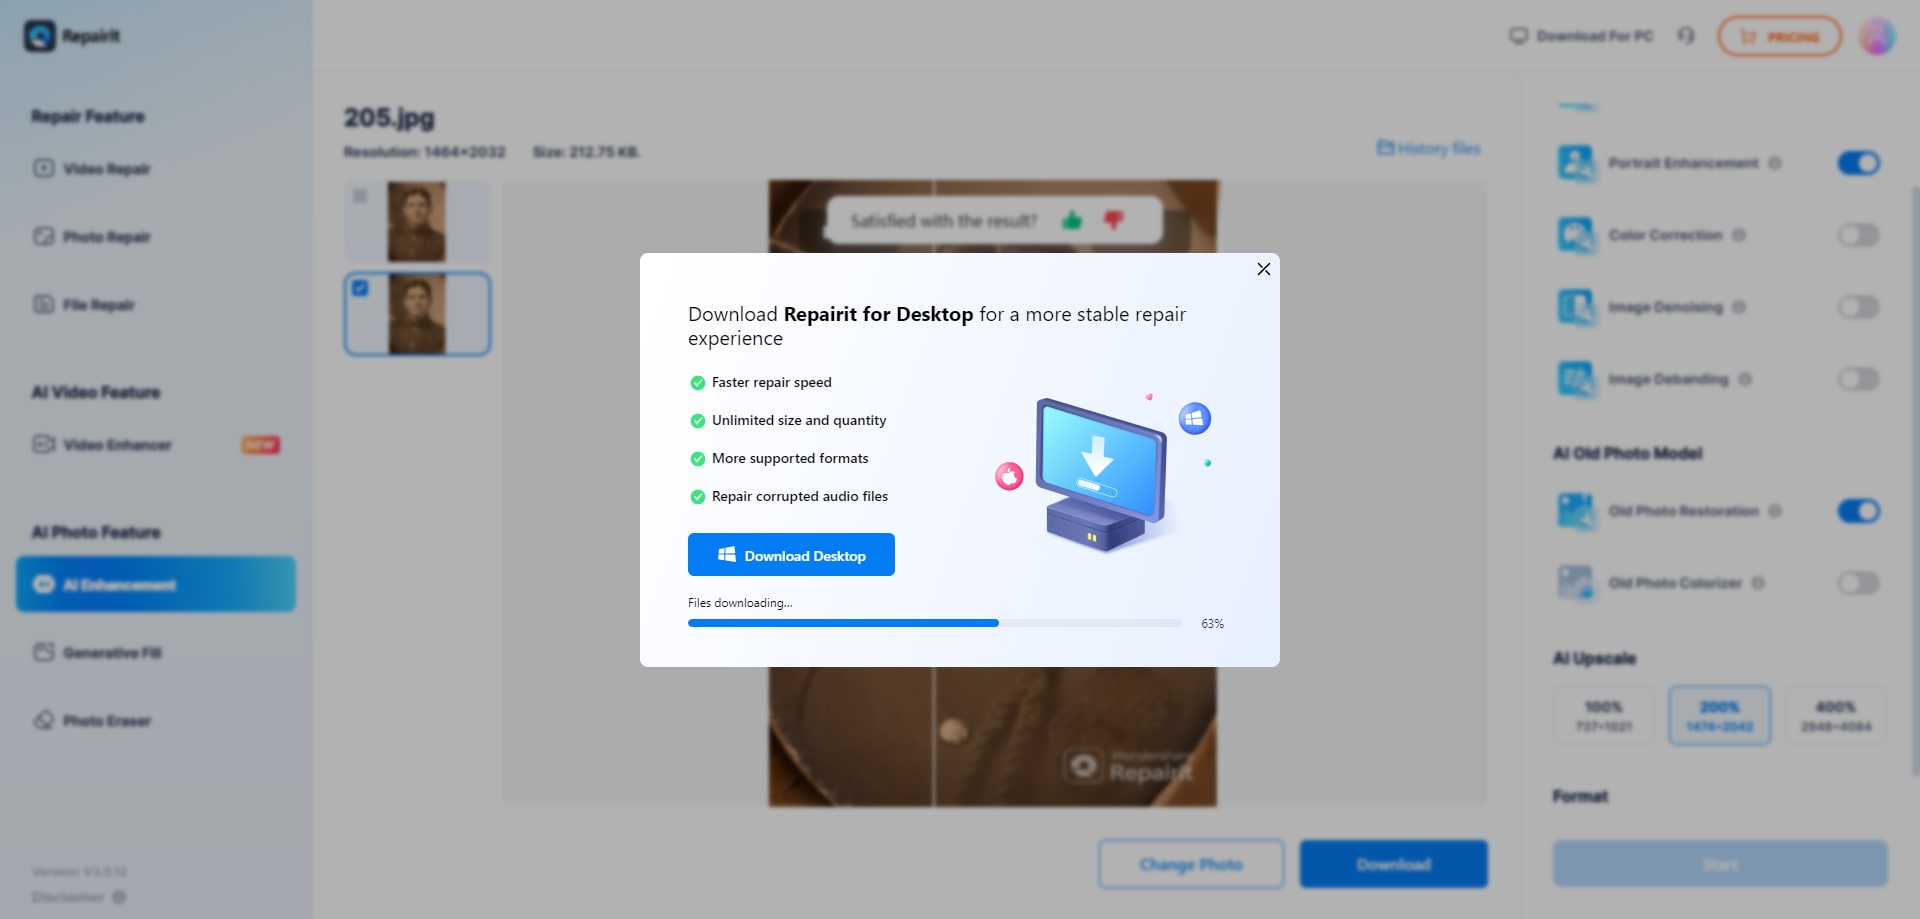
Task: Click the Disclaimer info icon
Action: pyautogui.click(x=119, y=897)
